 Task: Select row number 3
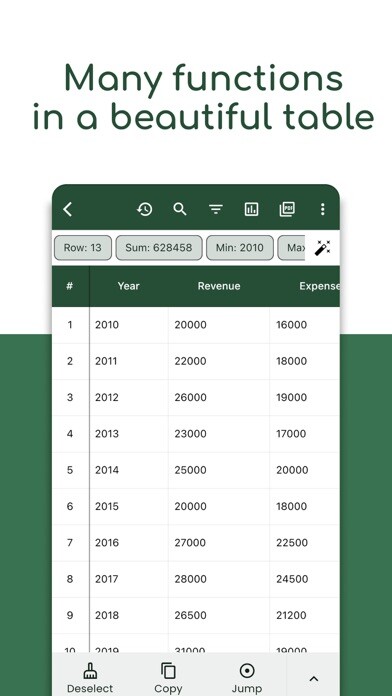(x=70, y=397)
